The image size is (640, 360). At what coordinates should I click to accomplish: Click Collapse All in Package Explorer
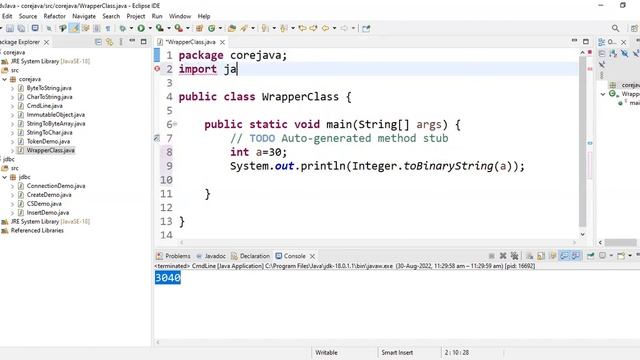pyautogui.click(x=98, y=42)
